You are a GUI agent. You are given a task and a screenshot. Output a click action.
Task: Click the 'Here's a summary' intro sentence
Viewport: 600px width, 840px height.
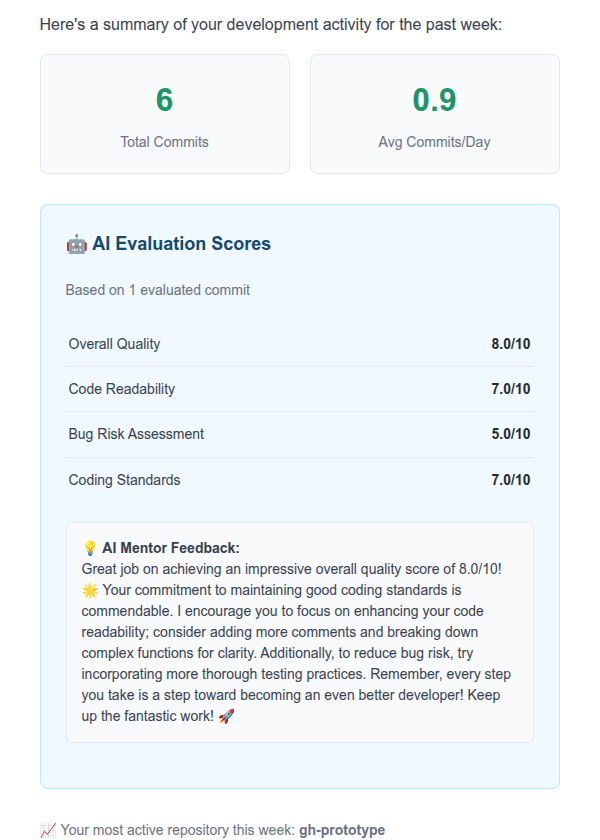click(271, 25)
